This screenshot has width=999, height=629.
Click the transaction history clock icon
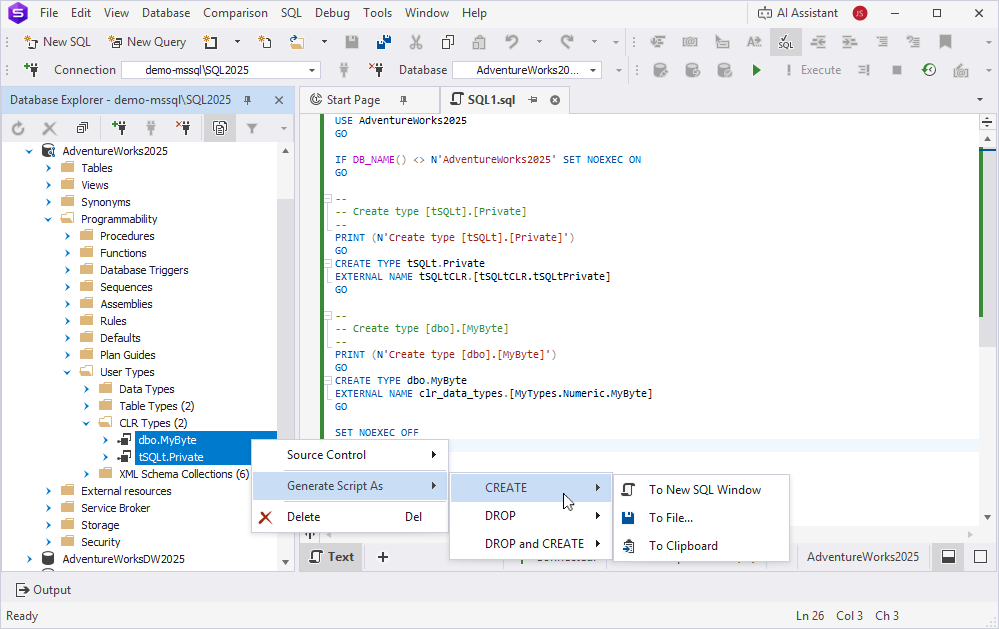click(929, 70)
